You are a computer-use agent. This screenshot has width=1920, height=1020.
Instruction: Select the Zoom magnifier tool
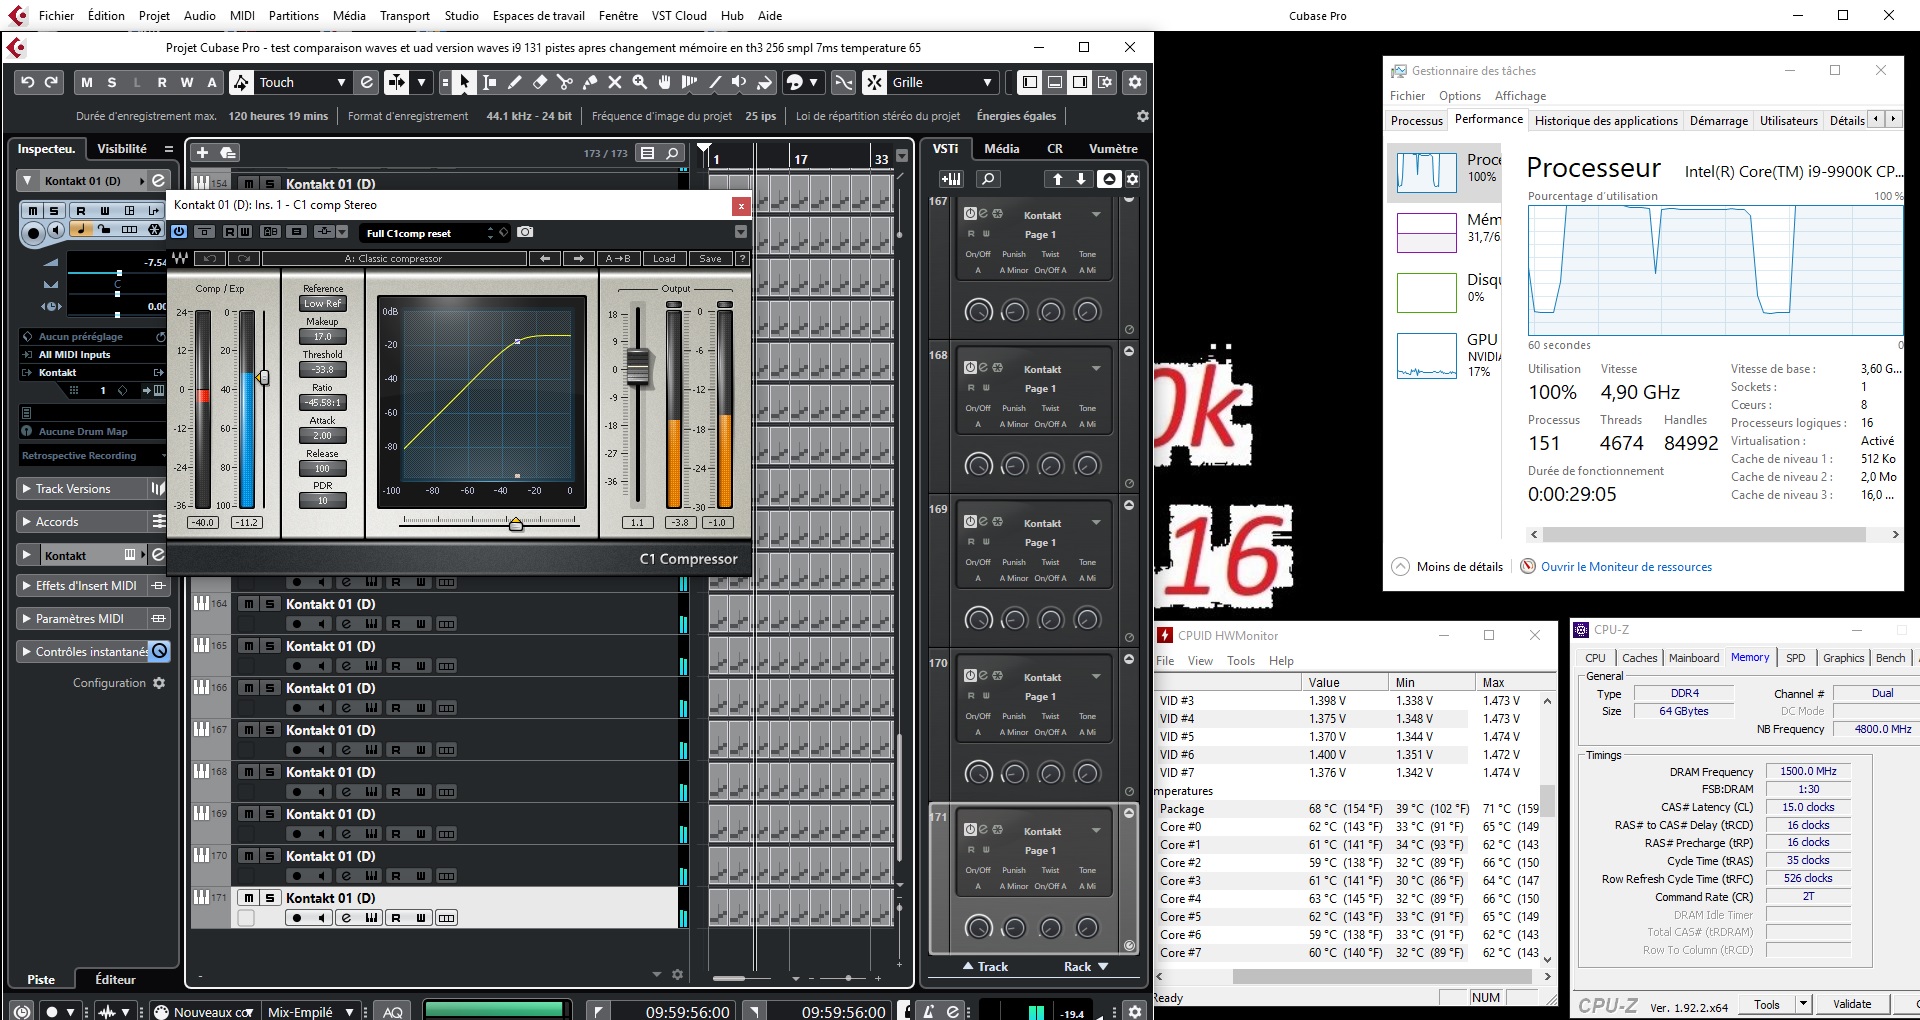coord(640,82)
